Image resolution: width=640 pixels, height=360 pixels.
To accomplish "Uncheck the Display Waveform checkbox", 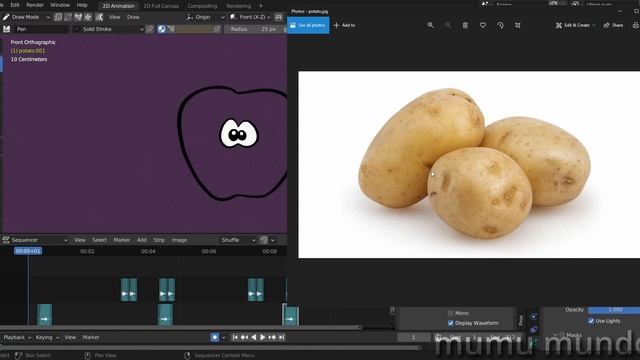I will pos(451,323).
